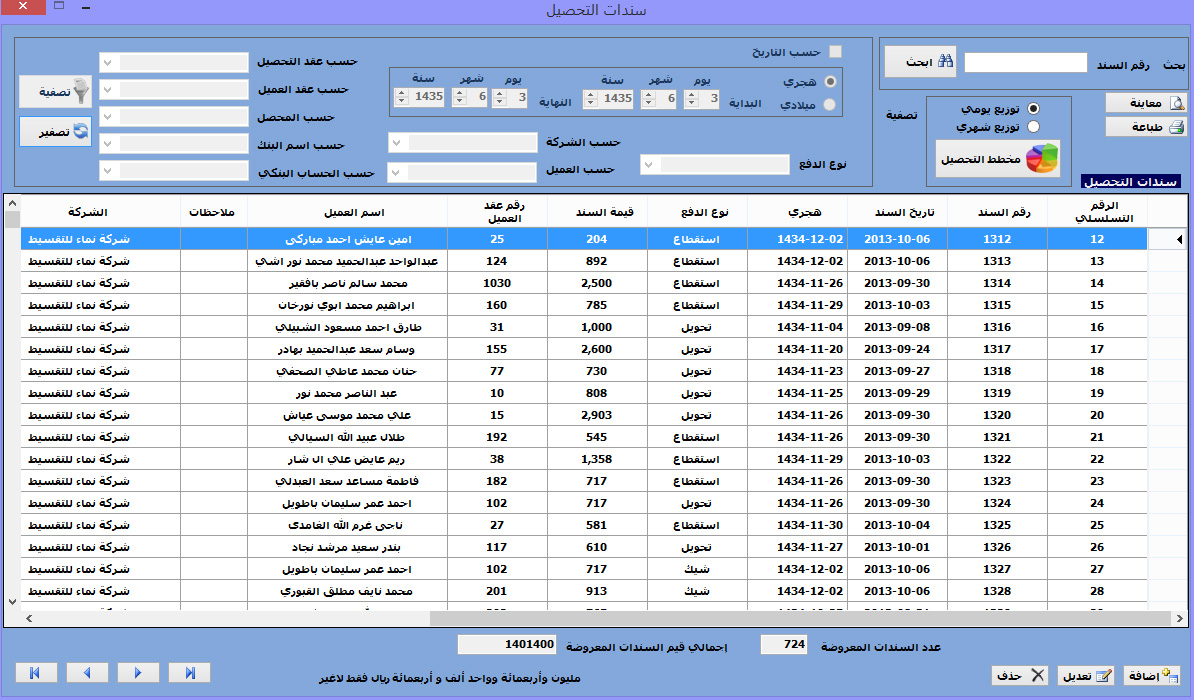Image resolution: width=1194 pixels, height=700 pixels.
Task: Click the reset button (تصفير)
Action: click(55, 132)
